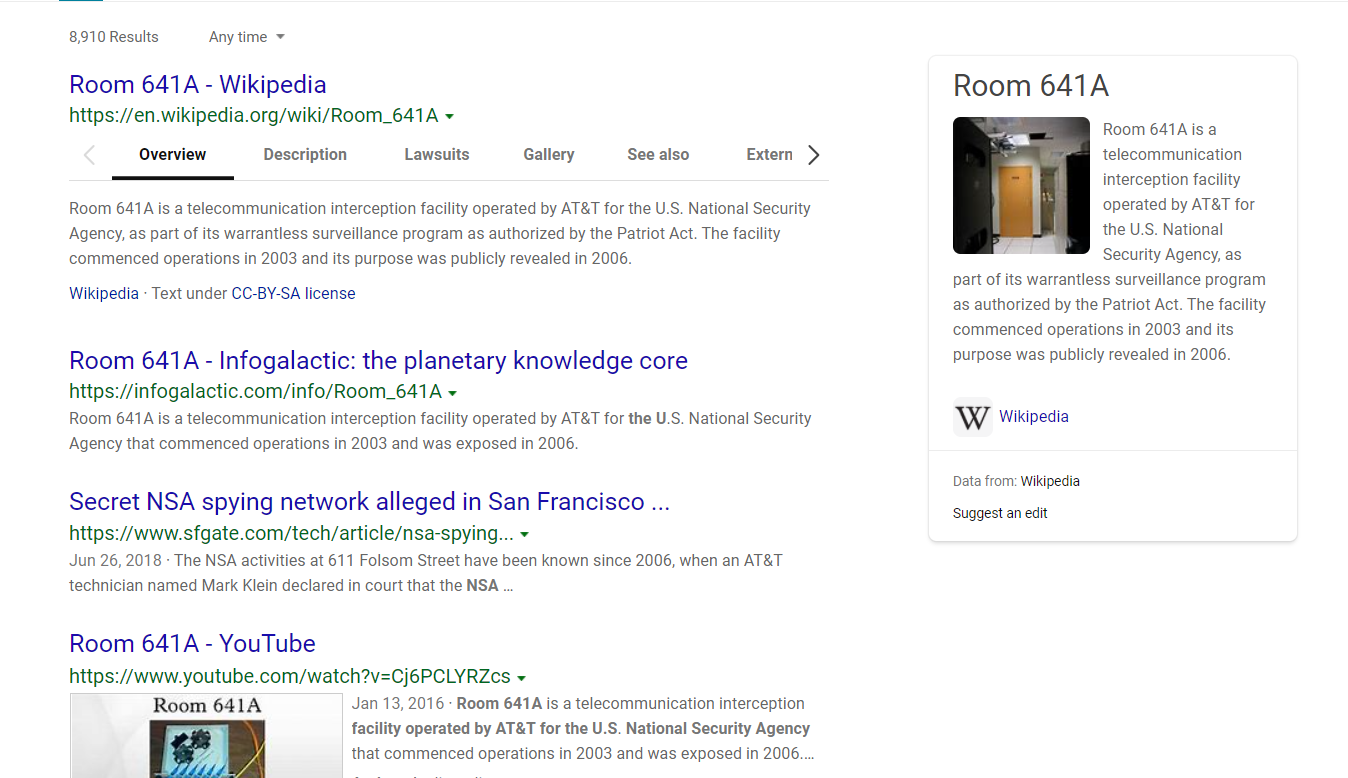Click the infogalactic.com/info/Room_641A URL text

[x=256, y=391]
